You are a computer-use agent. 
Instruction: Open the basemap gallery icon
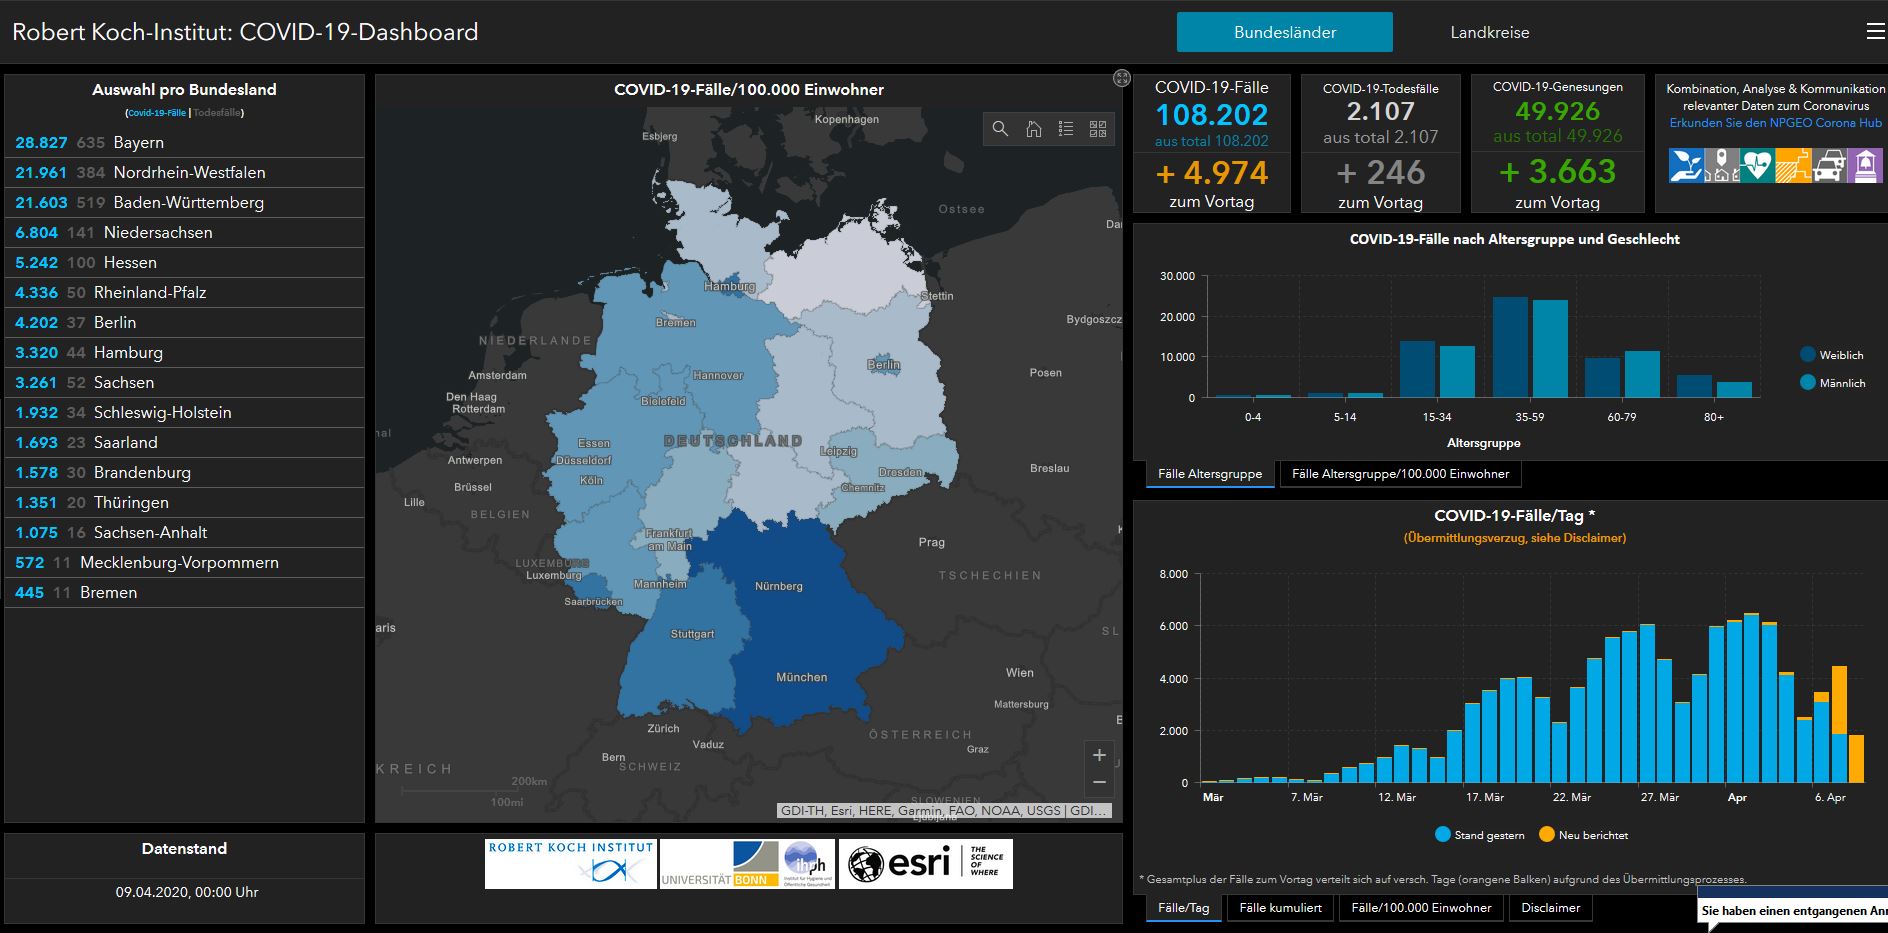pos(1097,129)
